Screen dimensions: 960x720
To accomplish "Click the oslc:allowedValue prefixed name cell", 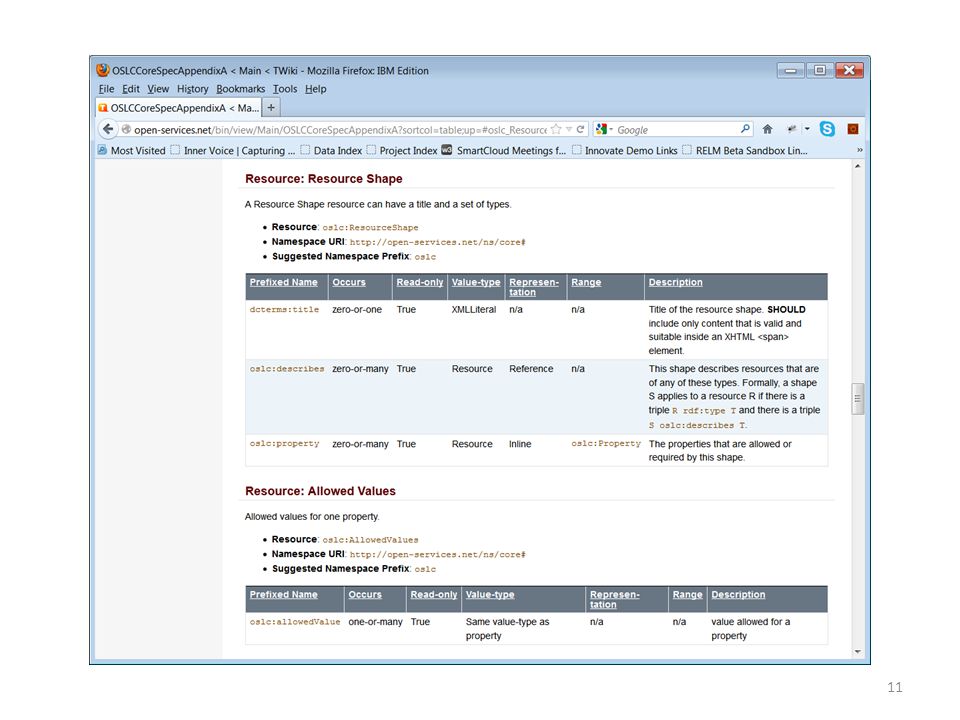I will tap(294, 622).
